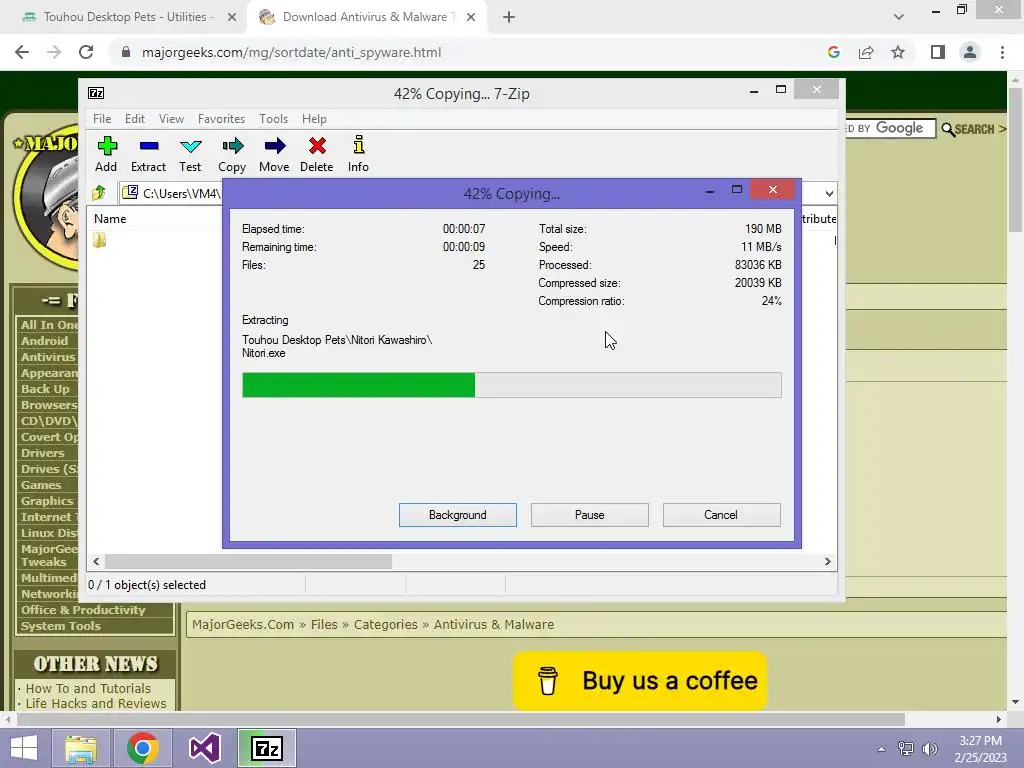Screen dimensions: 1024x768
Task: Open Visual Studio from taskbar
Action: (x=204, y=748)
